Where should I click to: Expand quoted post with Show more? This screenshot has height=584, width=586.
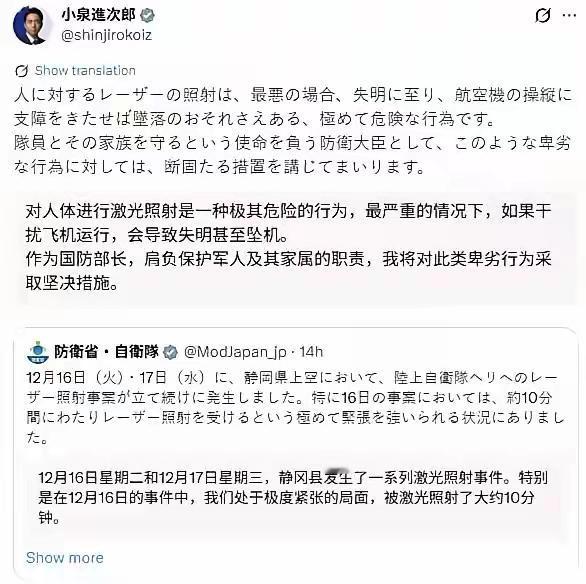coord(65,558)
